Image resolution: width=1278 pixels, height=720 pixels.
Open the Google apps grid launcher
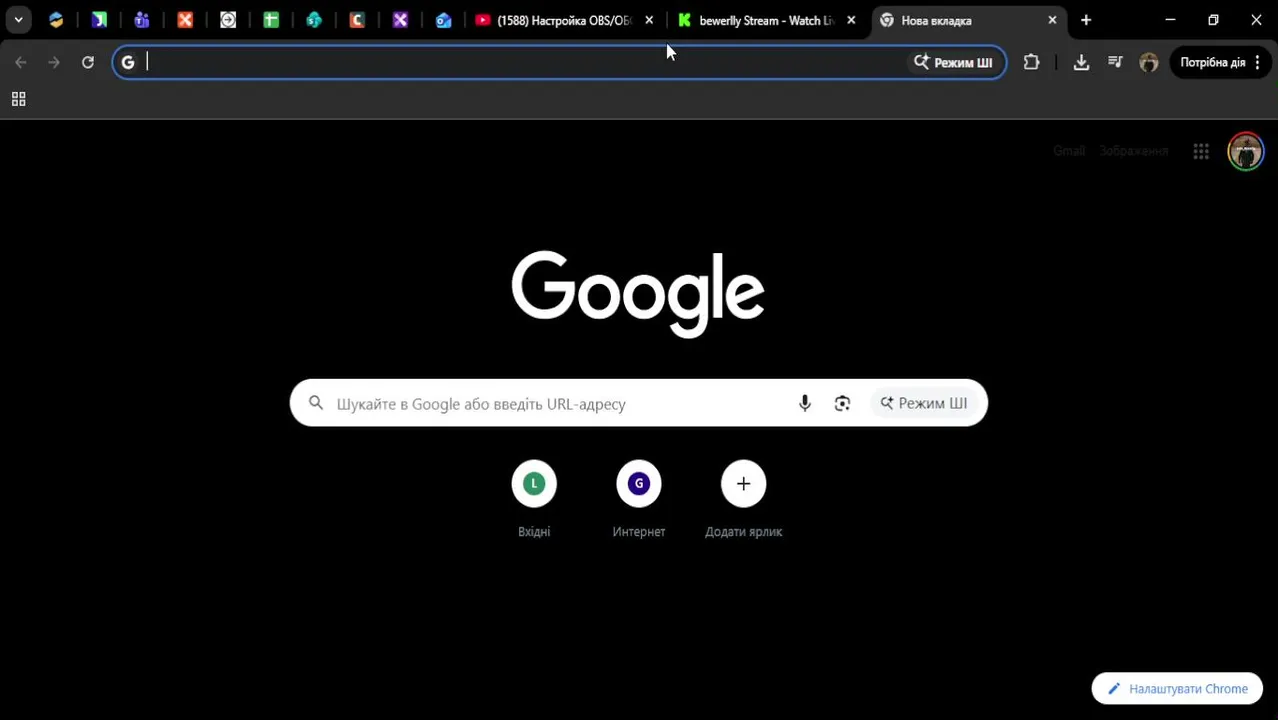click(x=1201, y=151)
